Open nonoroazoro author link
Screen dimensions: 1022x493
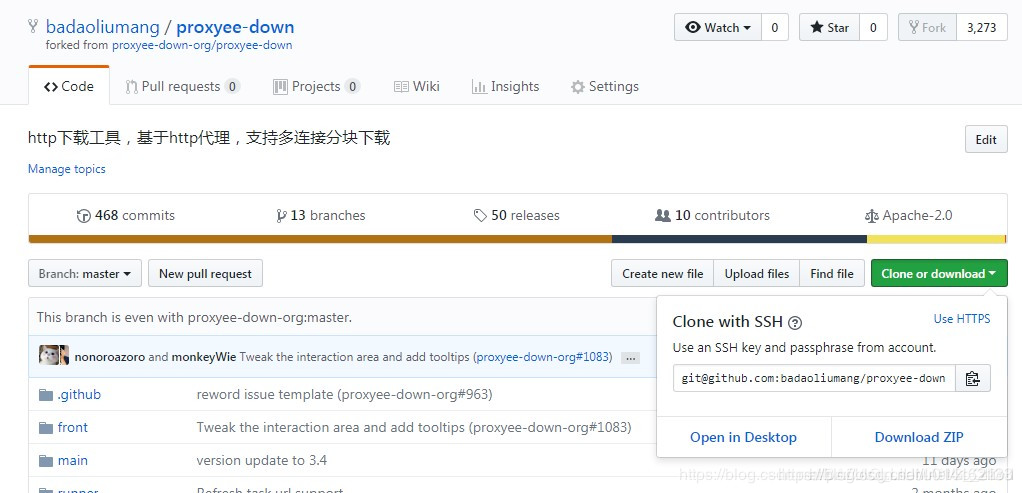110,357
